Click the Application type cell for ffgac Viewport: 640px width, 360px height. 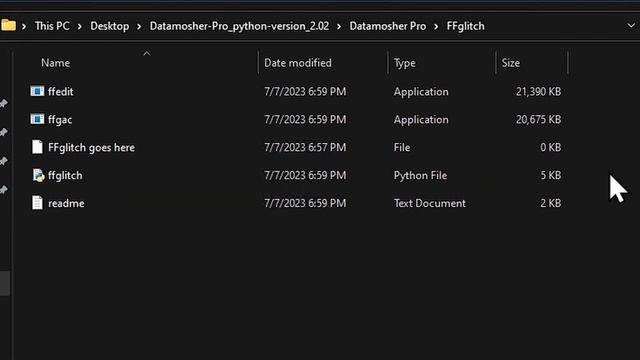(x=421, y=120)
